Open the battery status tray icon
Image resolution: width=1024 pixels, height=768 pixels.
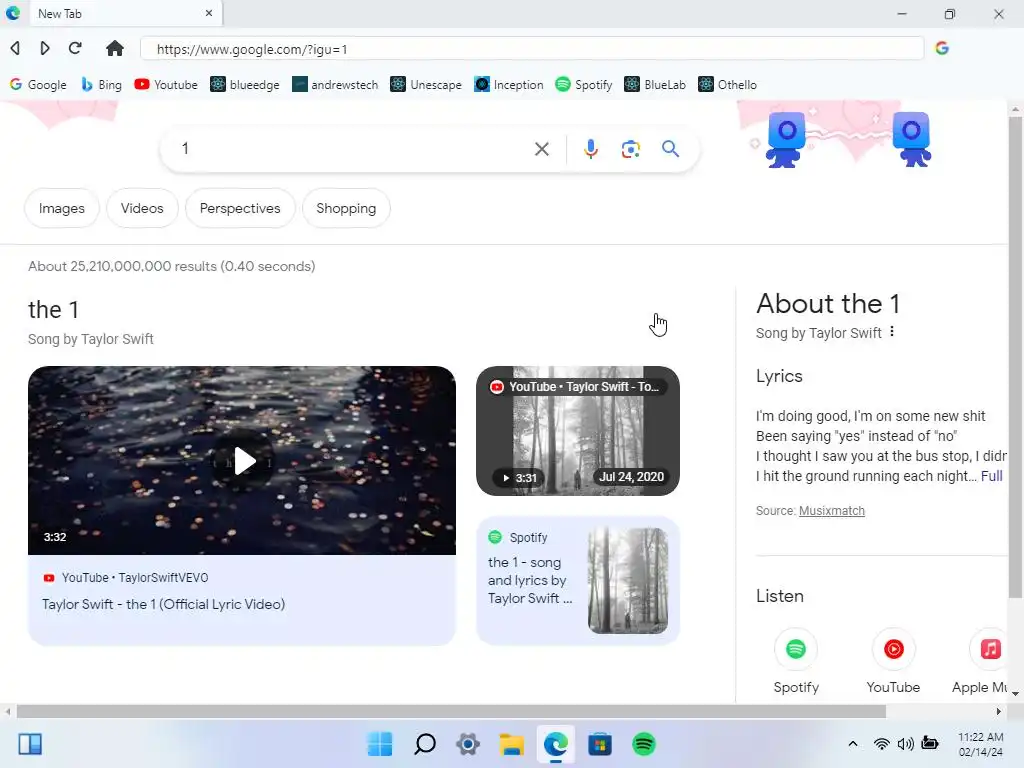(x=930, y=744)
